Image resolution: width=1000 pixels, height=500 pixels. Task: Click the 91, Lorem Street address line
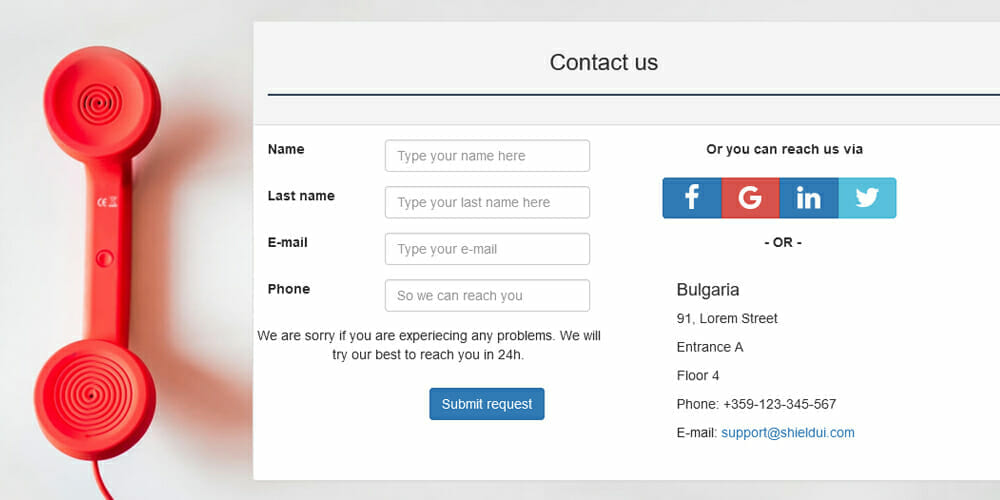pyautogui.click(x=727, y=318)
